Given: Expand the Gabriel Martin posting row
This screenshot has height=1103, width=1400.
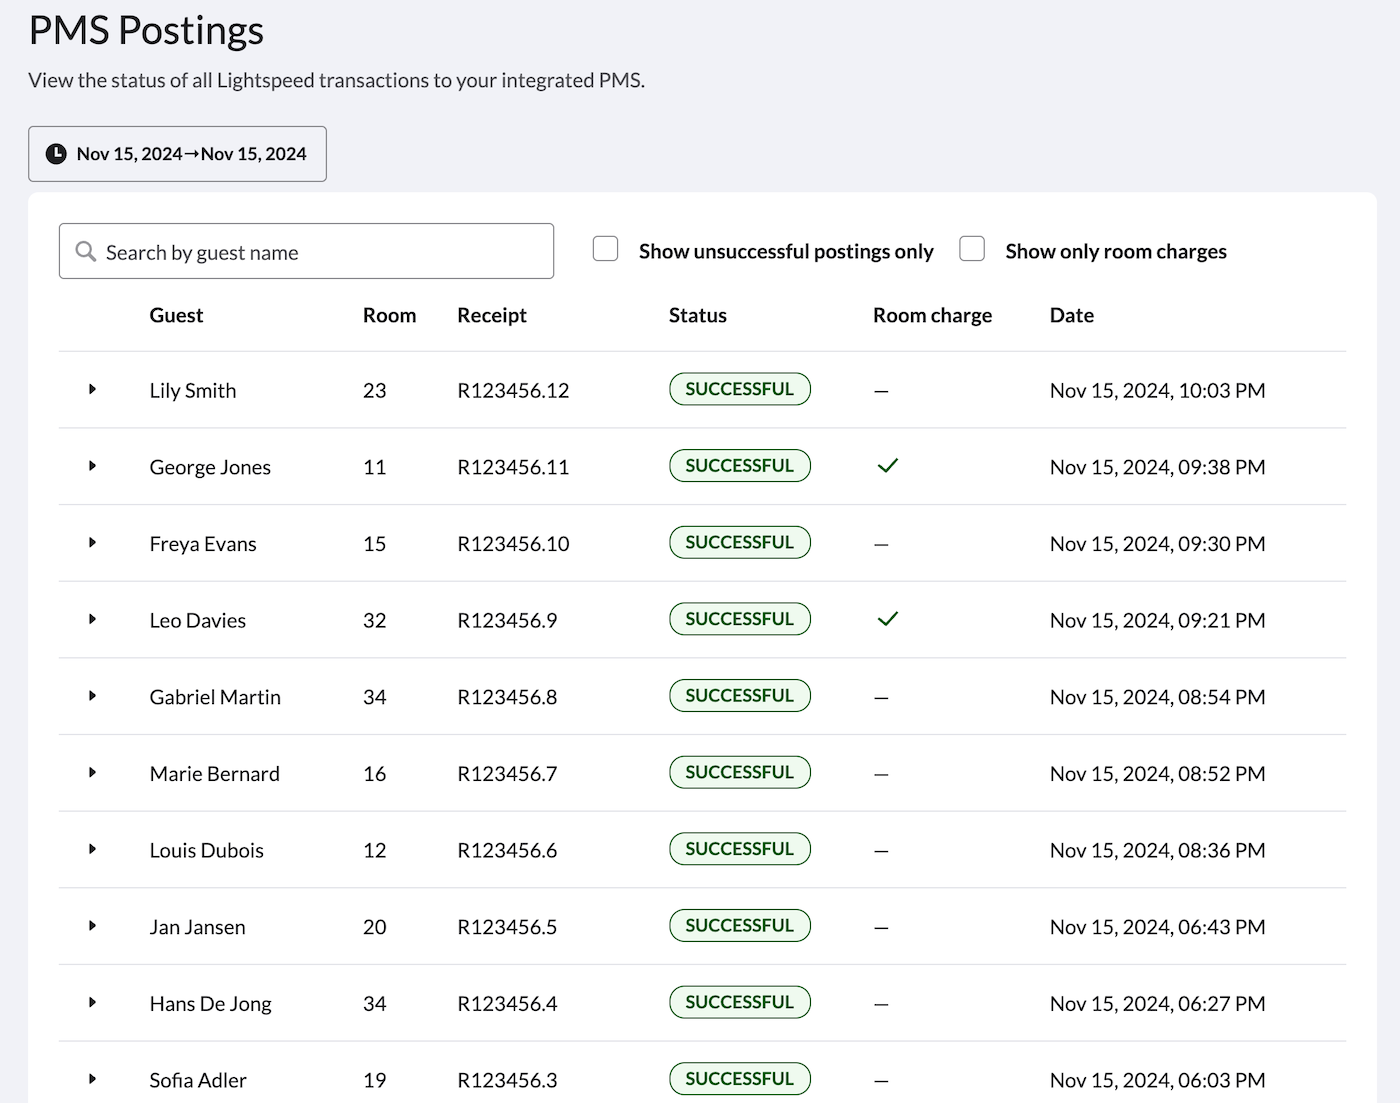Looking at the screenshot, I should pos(92,696).
